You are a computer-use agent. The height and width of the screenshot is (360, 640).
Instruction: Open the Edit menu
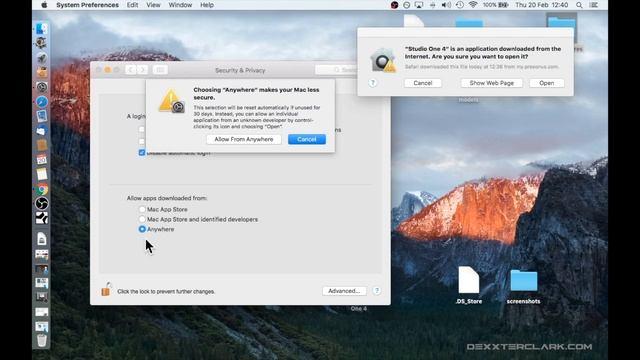132,5
